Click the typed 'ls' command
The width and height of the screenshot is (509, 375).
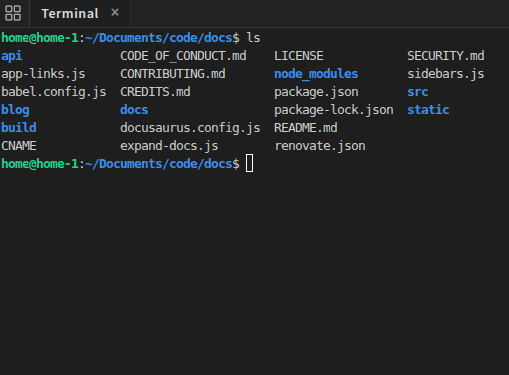point(253,38)
